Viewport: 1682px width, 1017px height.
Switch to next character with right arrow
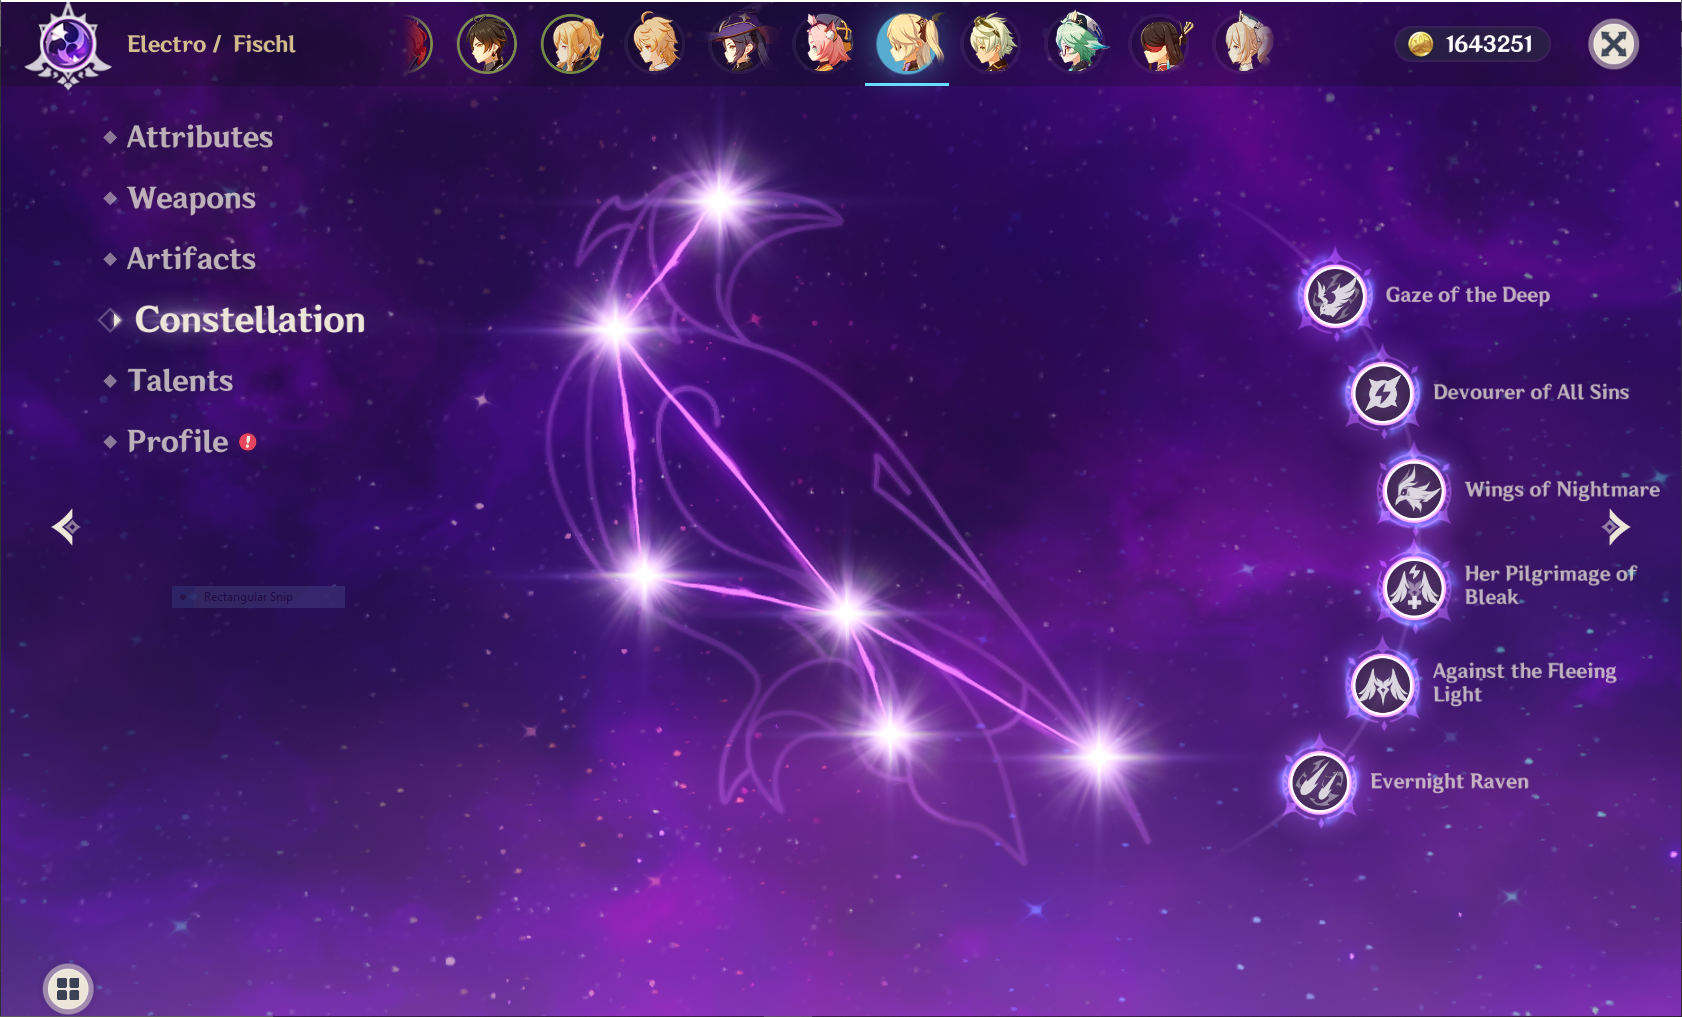click(1616, 527)
